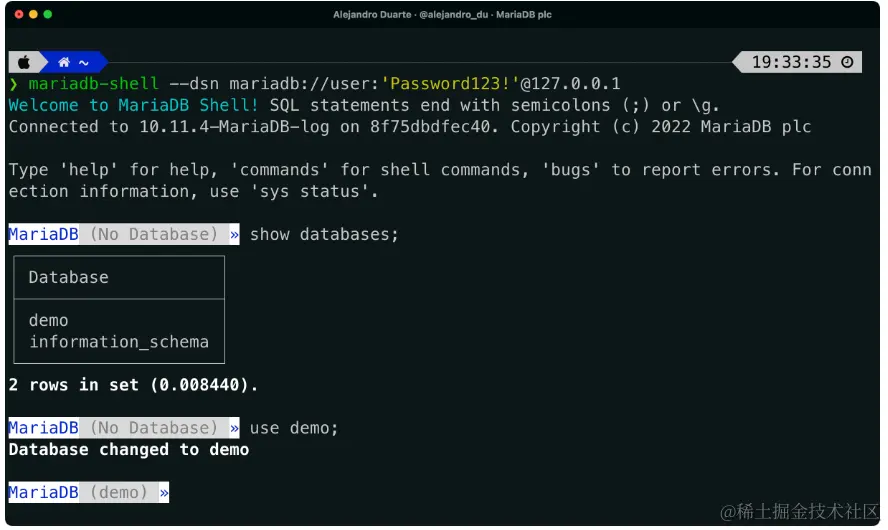Click the 'Password123!' string
Viewport: 888px width, 530px height.
click(450, 84)
